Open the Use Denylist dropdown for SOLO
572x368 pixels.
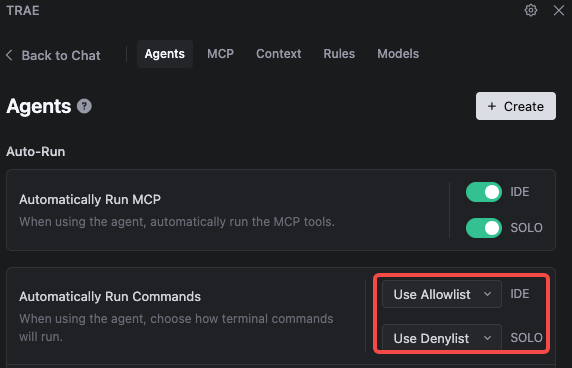click(x=442, y=338)
